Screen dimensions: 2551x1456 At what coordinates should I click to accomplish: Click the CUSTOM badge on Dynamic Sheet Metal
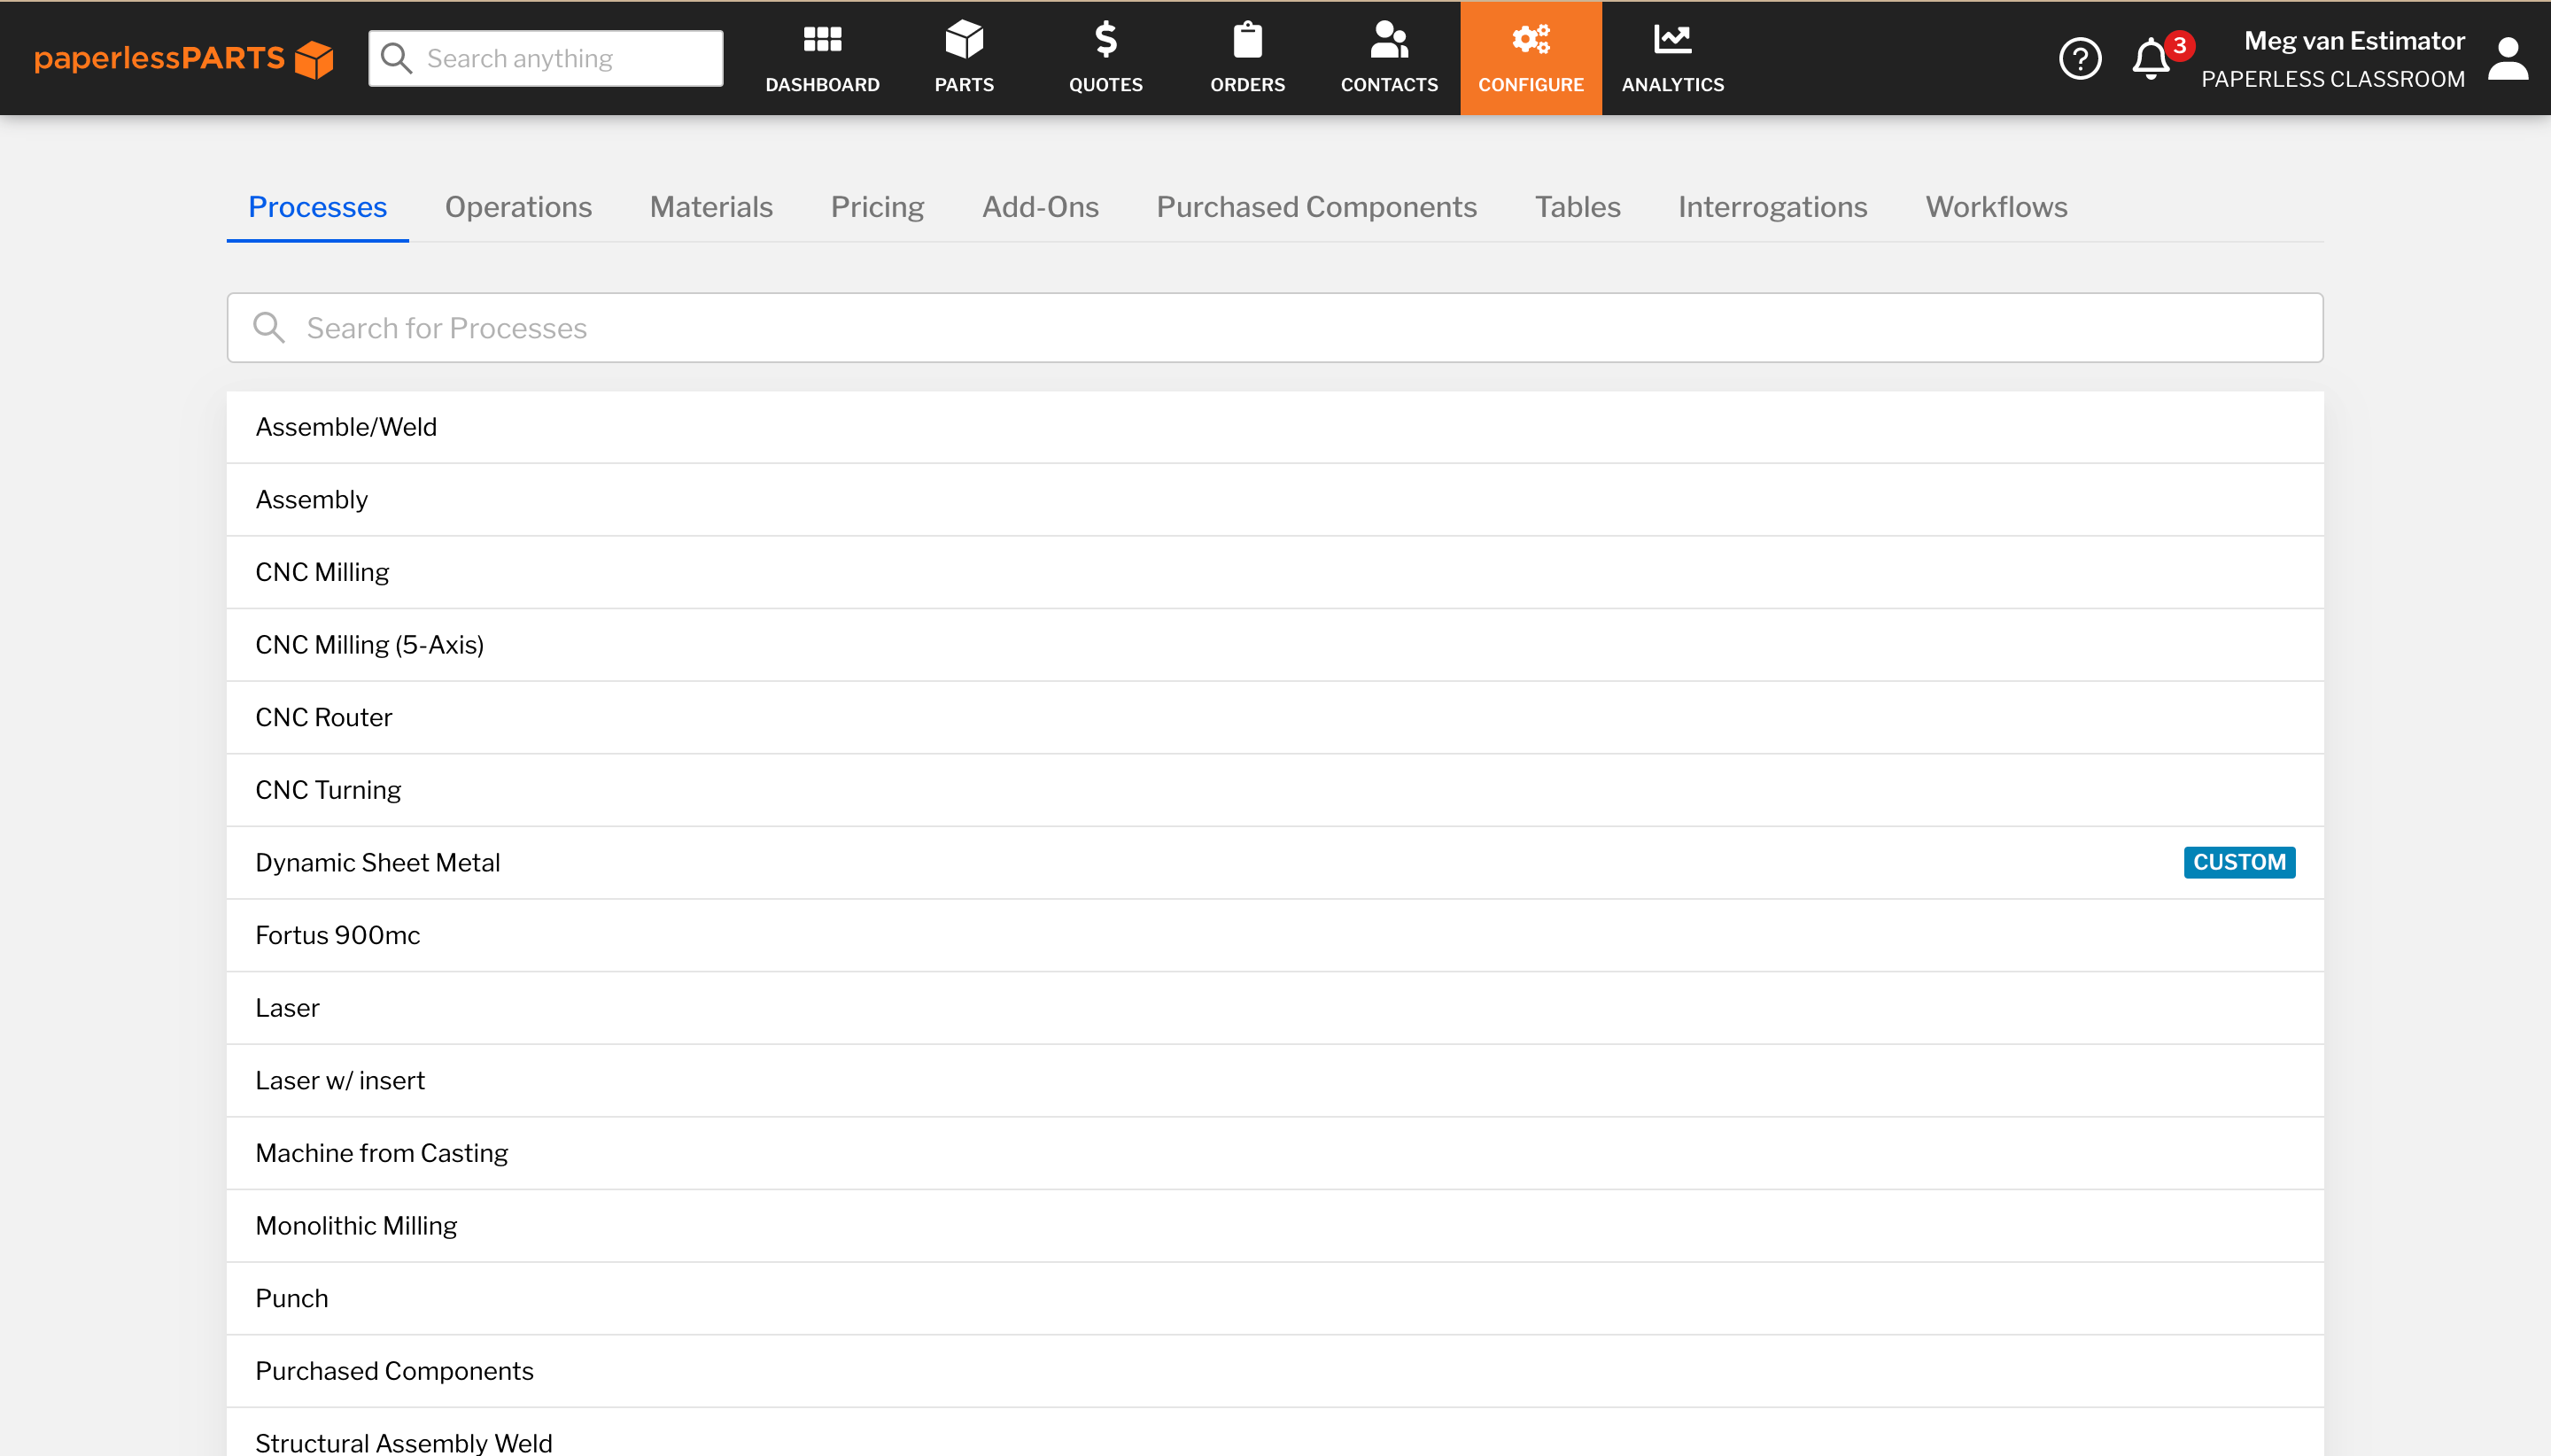pyautogui.click(x=2238, y=861)
